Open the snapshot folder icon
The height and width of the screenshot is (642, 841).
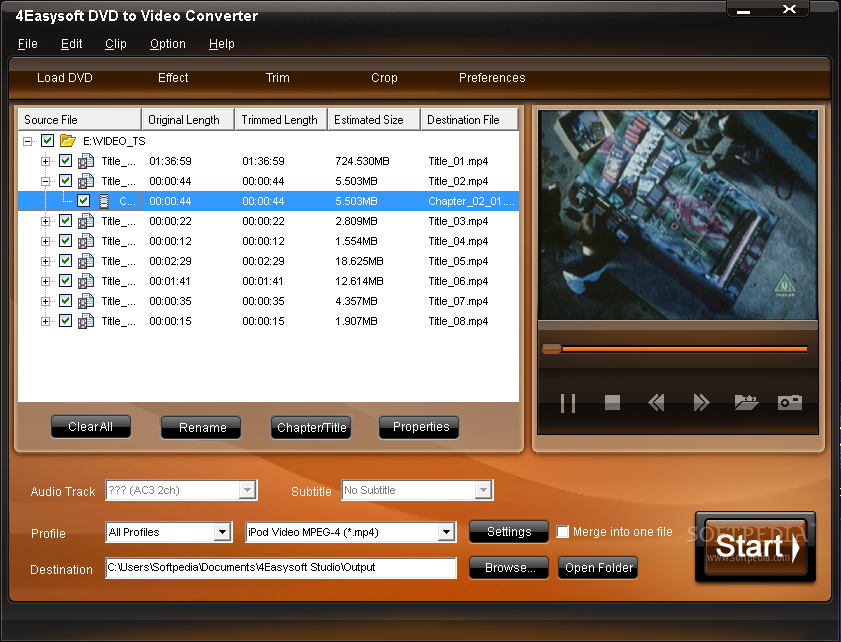746,402
